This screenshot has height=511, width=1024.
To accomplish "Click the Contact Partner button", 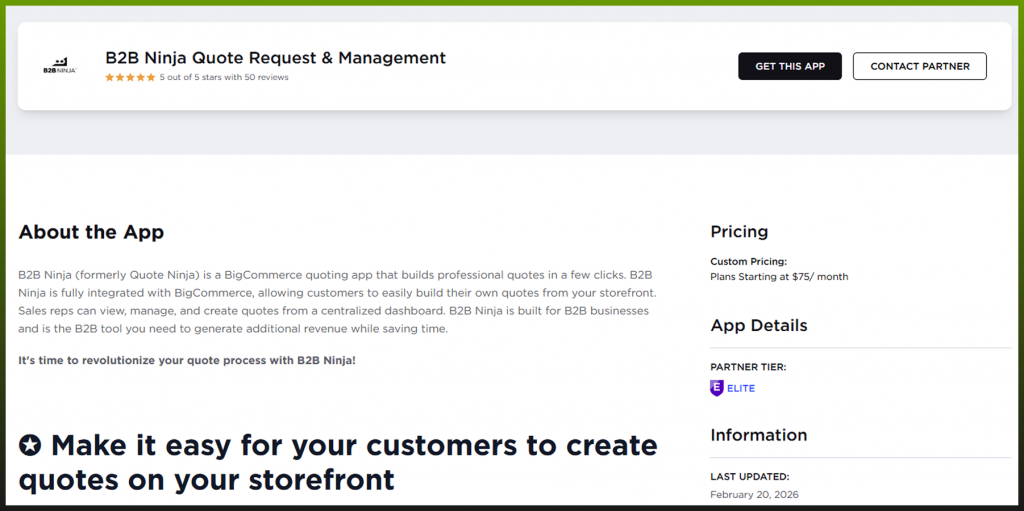I will pos(920,66).
